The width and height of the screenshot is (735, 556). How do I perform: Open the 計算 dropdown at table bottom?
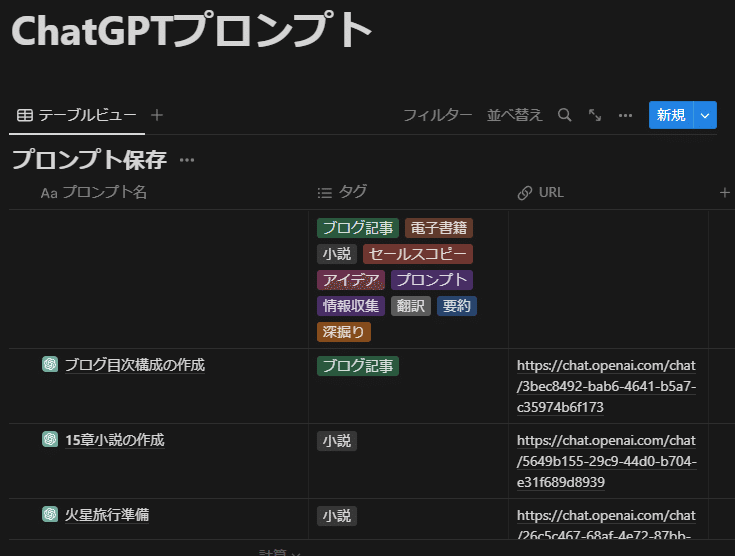click(x=279, y=552)
